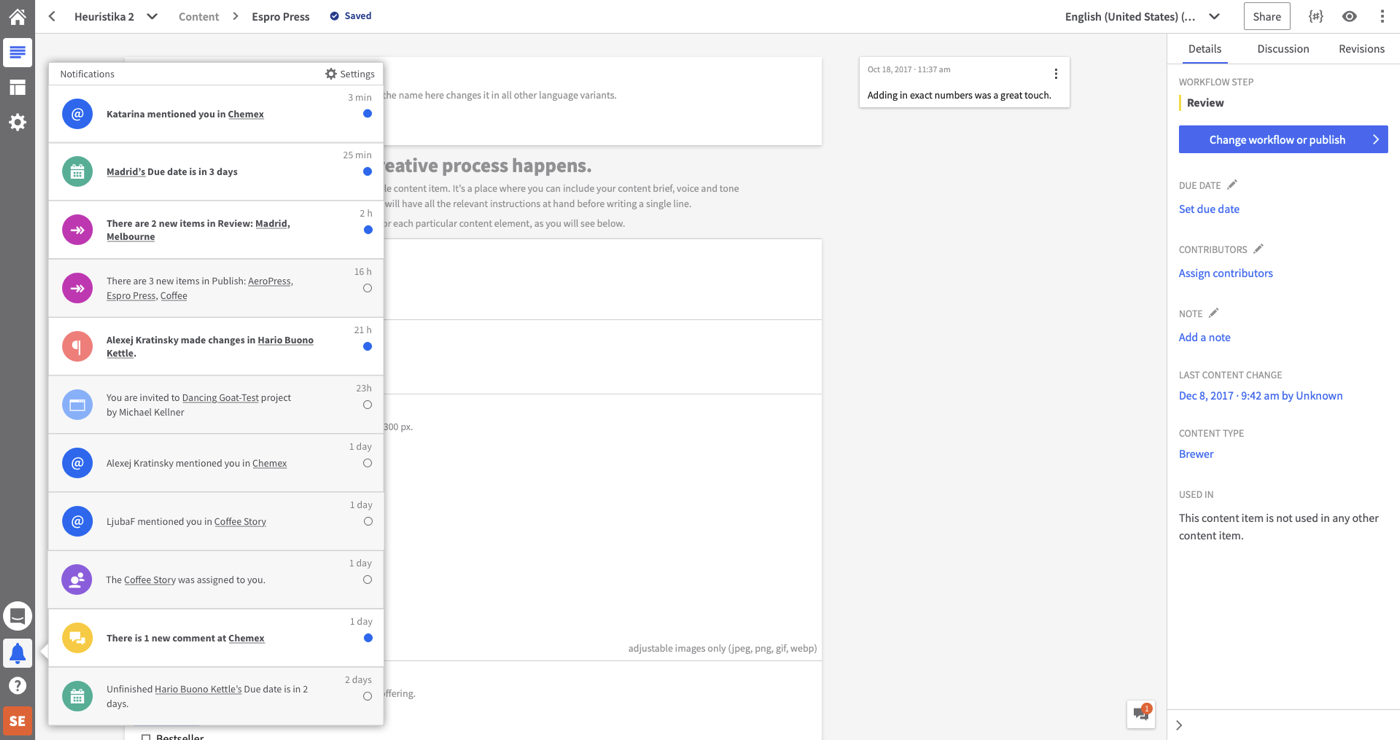
Task: Toggle read status of Coffee Story mention
Action: tap(367, 522)
